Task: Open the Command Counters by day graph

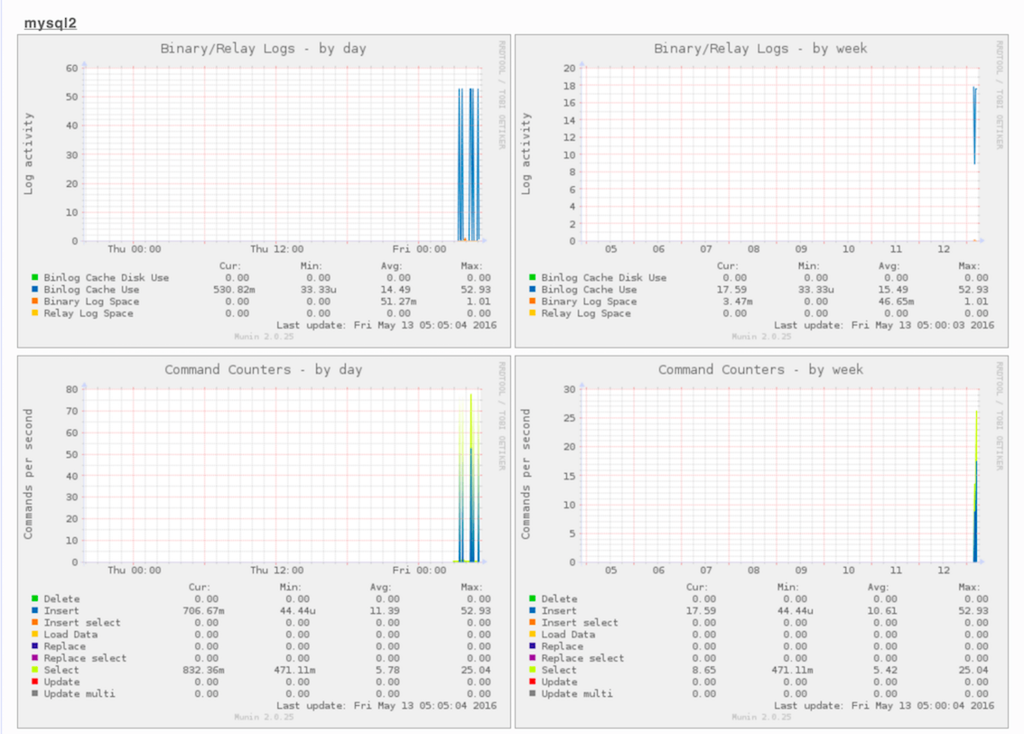Action: click(x=264, y=542)
